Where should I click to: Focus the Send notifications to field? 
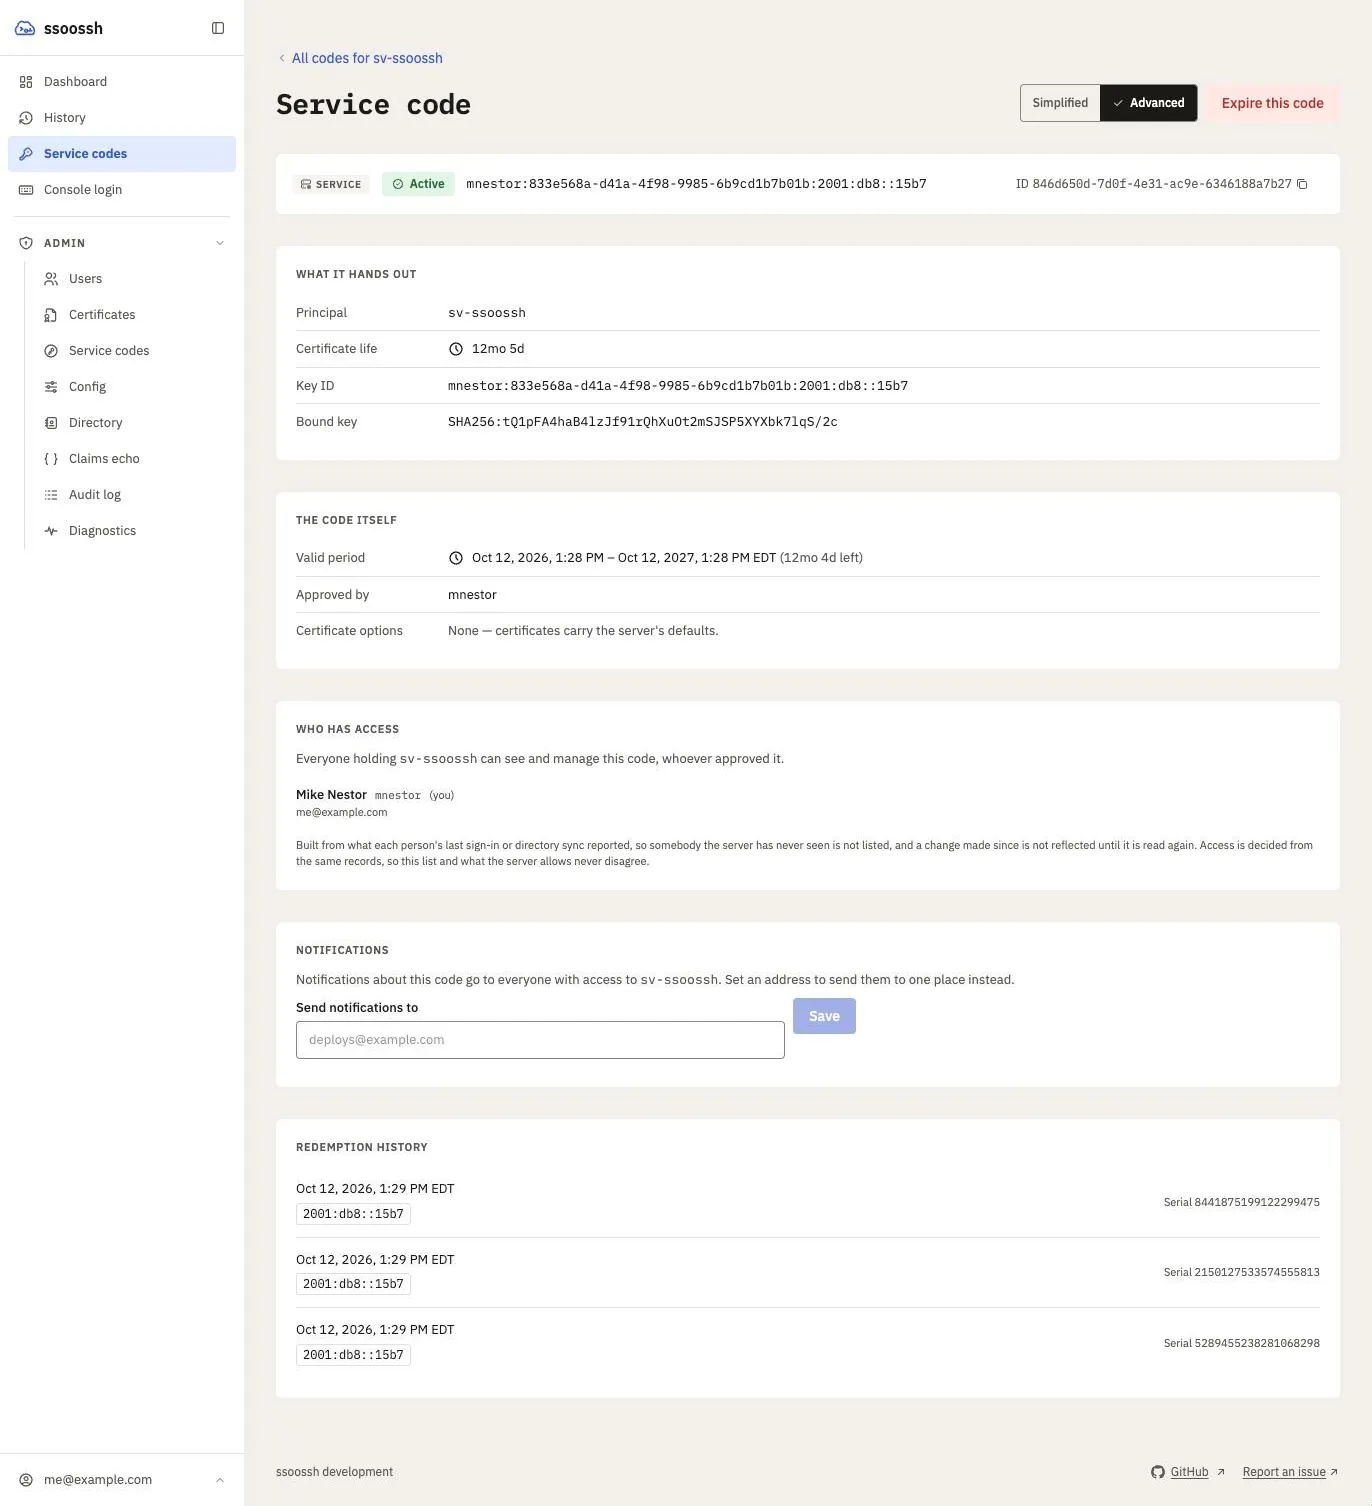click(540, 1040)
